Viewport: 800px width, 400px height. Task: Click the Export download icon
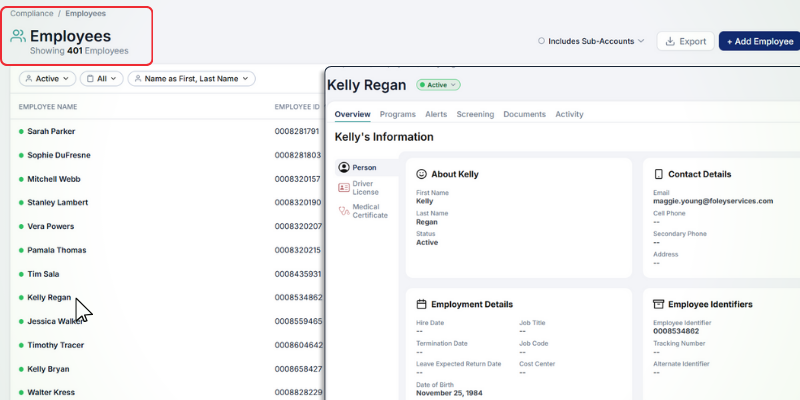pos(670,41)
